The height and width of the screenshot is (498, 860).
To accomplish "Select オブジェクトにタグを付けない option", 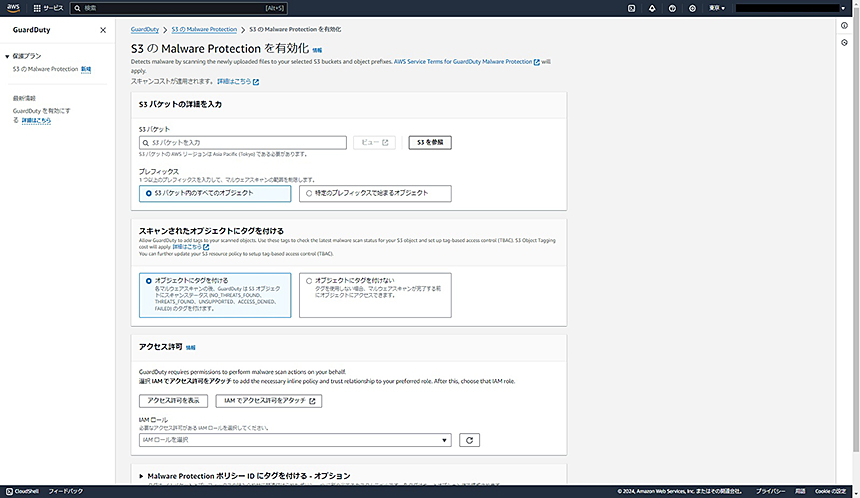I will click(x=375, y=295).
